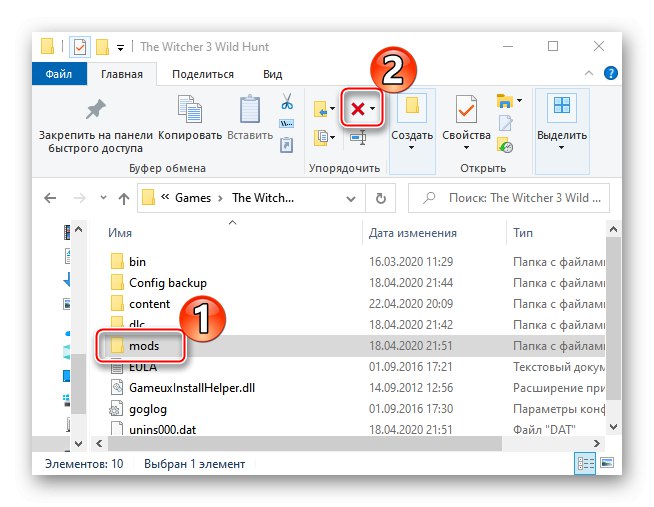Open the Open-with dropdown arrow
This screenshot has width=654, height=507.
(519, 100)
